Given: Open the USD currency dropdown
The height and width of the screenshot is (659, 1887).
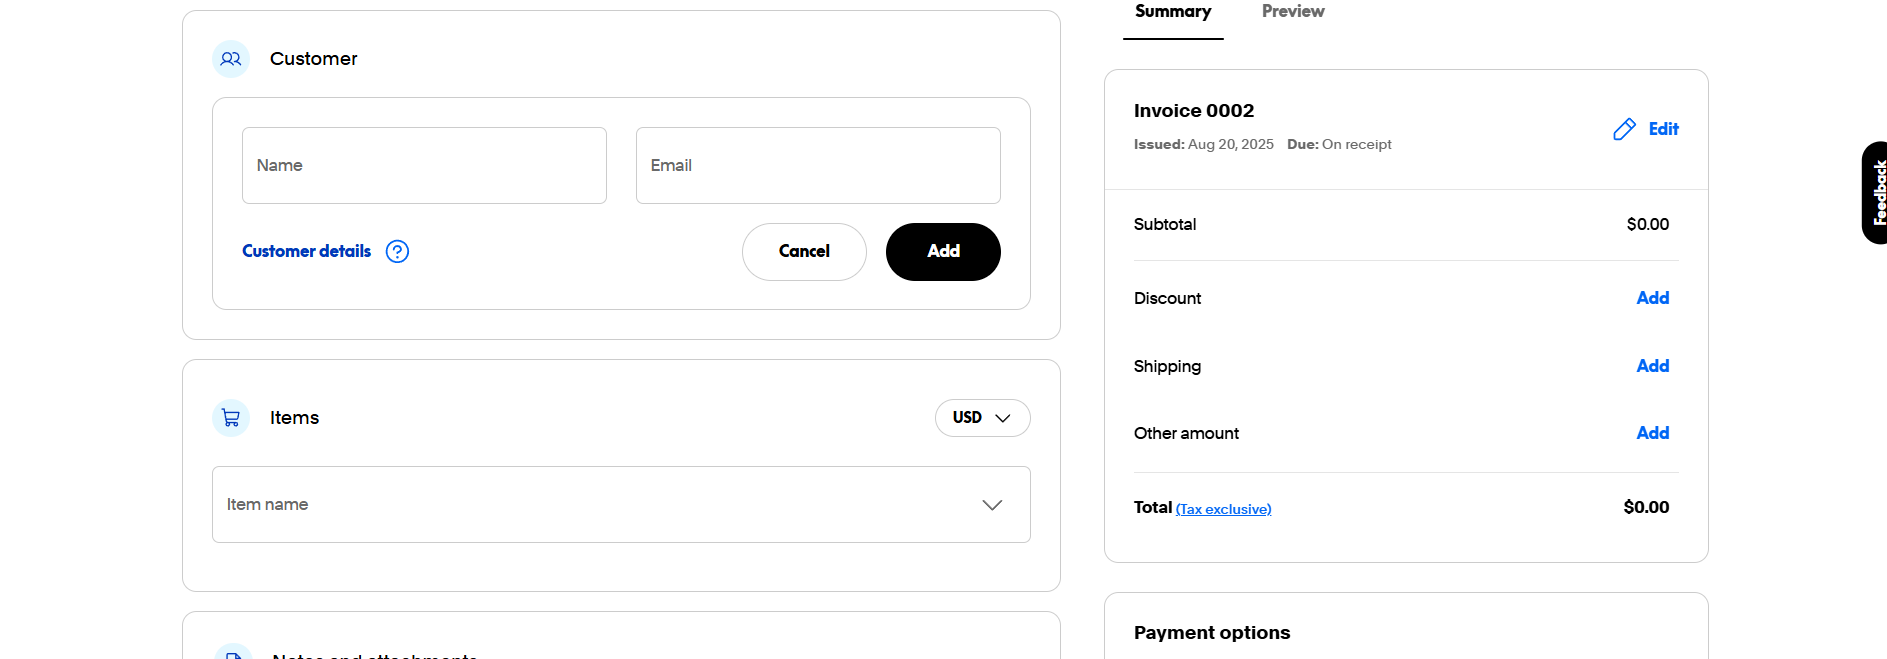Looking at the screenshot, I should pyautogui.click(x=982, y=418).
